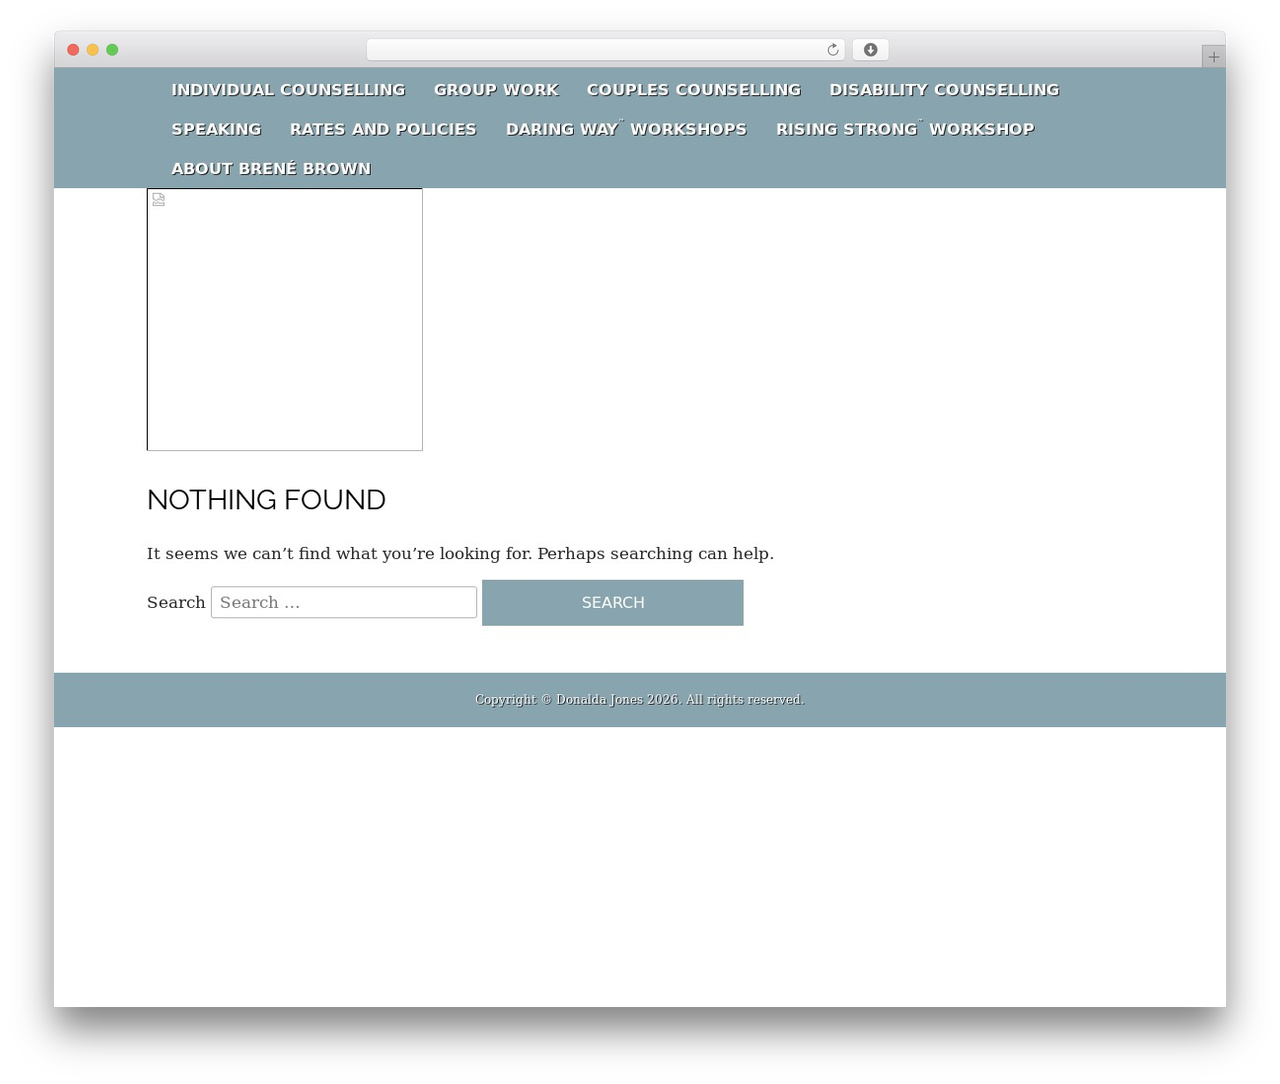Image resolution: width=1280 pixels, height=1084 pixels.
Task: Select Couples Counselling in navigation
Action: pos(694,90)
